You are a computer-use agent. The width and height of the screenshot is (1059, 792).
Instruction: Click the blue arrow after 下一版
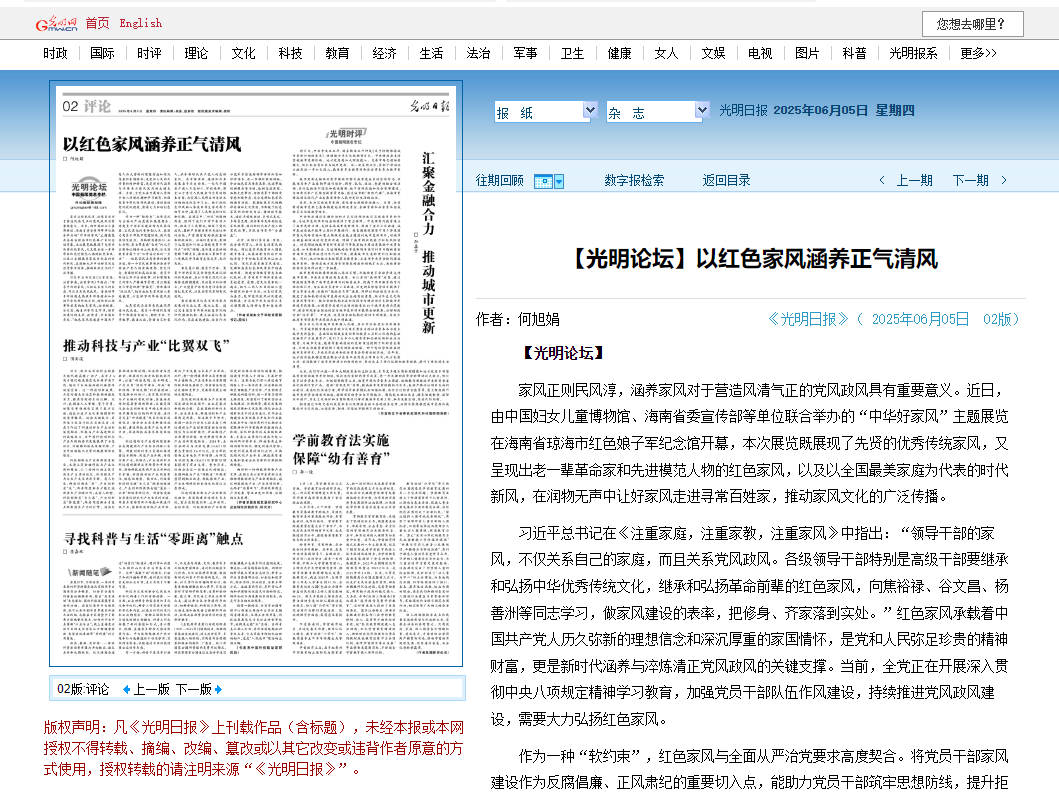[x=218, y=689]
